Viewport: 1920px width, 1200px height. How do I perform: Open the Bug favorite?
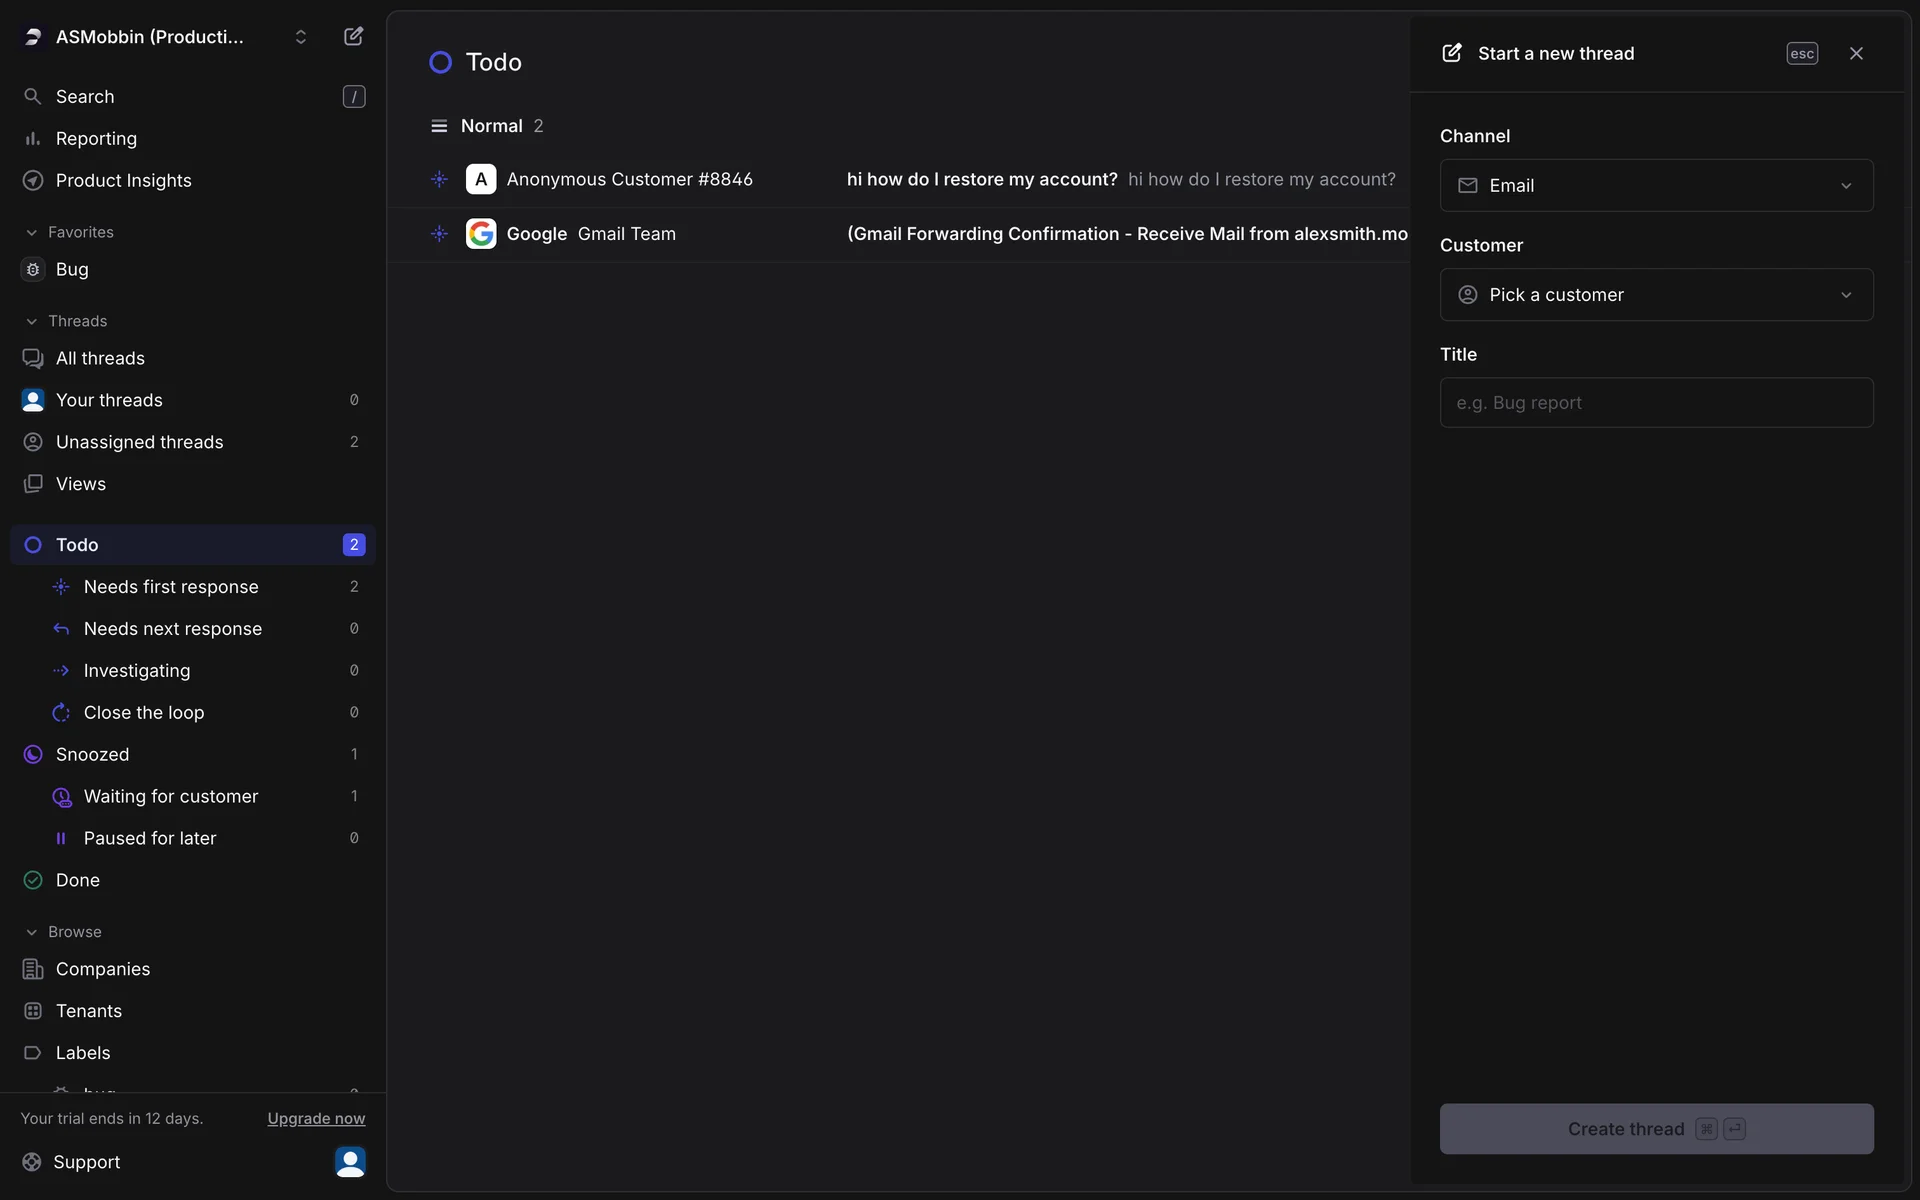(72, 270)
